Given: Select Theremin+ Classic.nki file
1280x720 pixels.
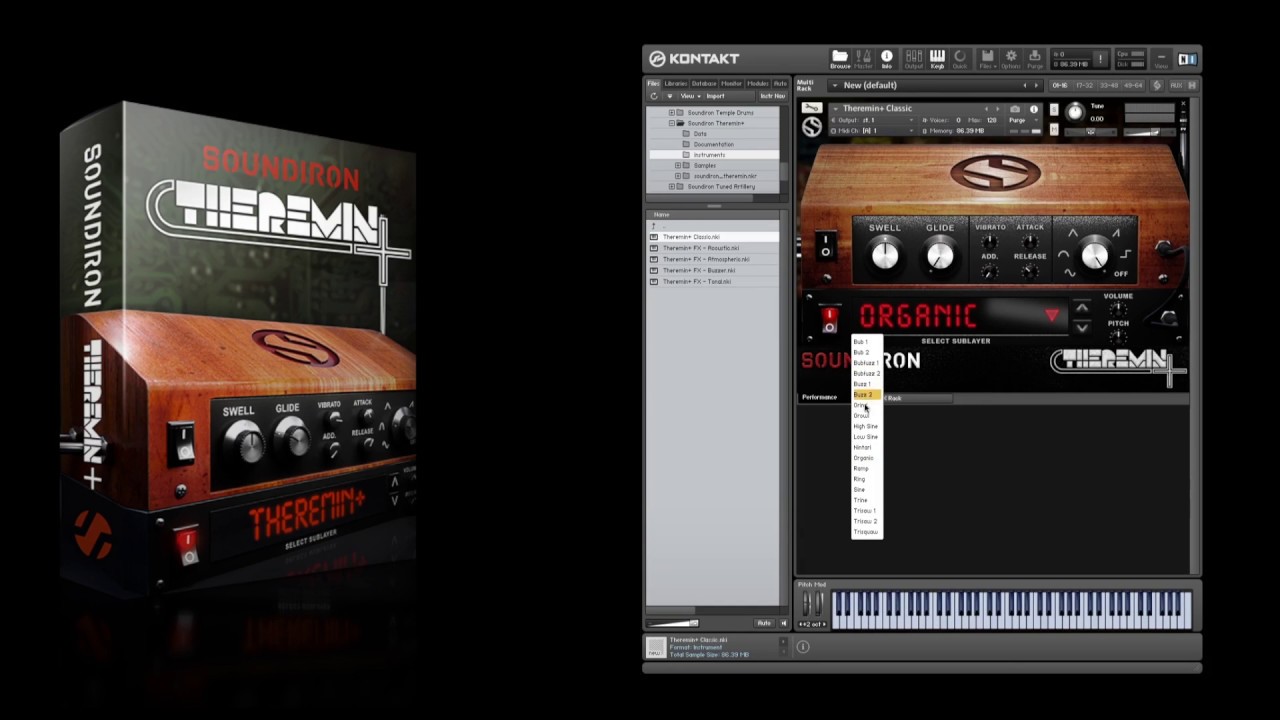Looking at the screenshot, I should 713,237.
